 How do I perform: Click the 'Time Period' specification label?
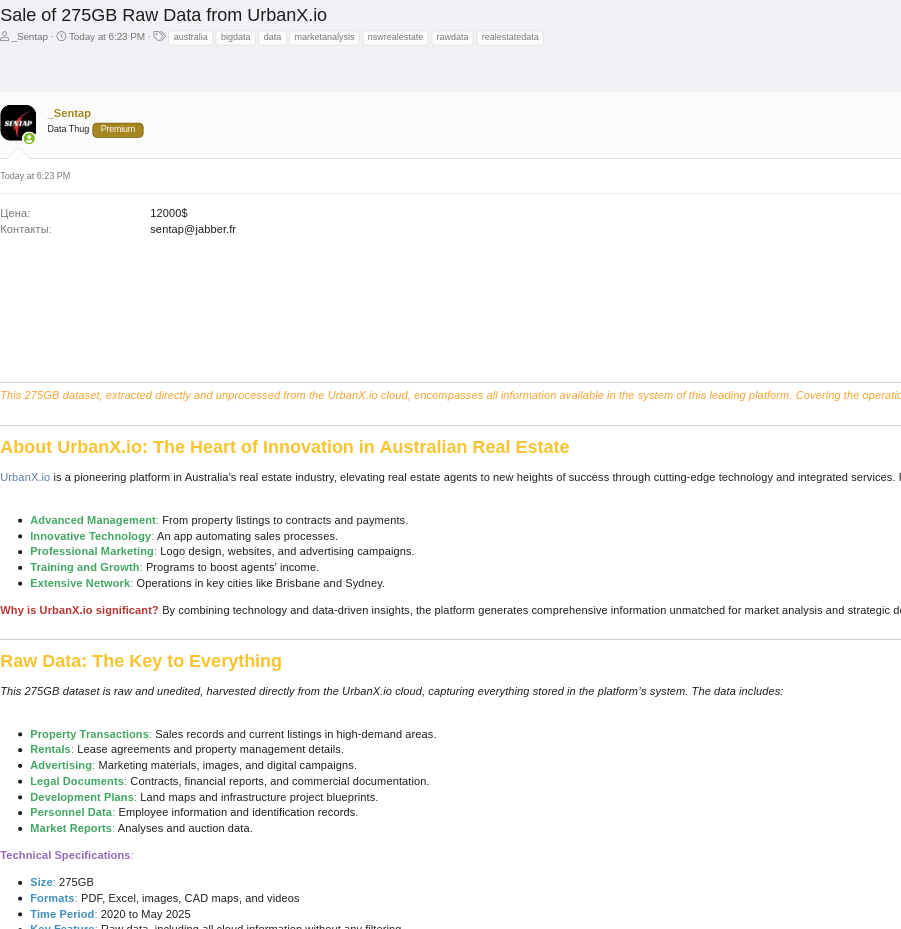click(62, 915)
